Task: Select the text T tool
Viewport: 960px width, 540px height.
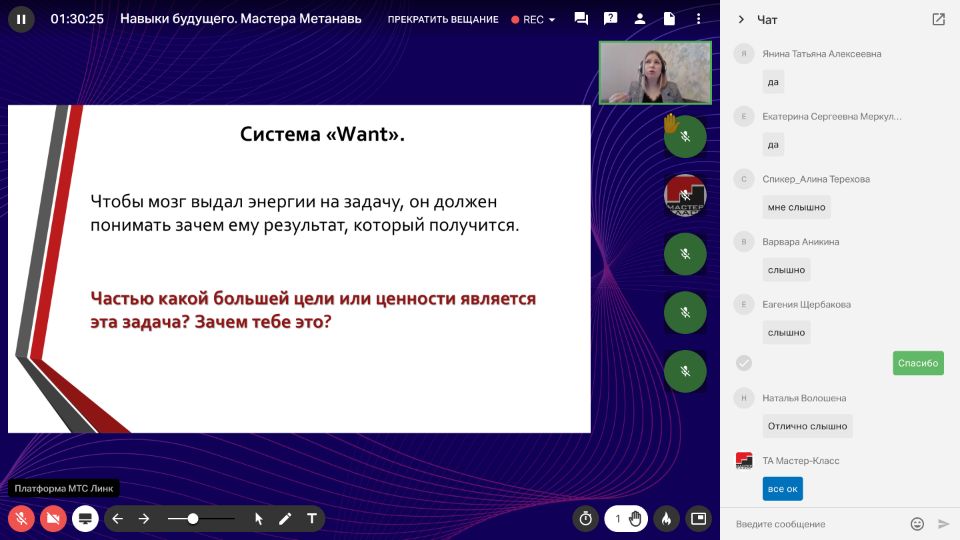Action: [x=312, y=519]
